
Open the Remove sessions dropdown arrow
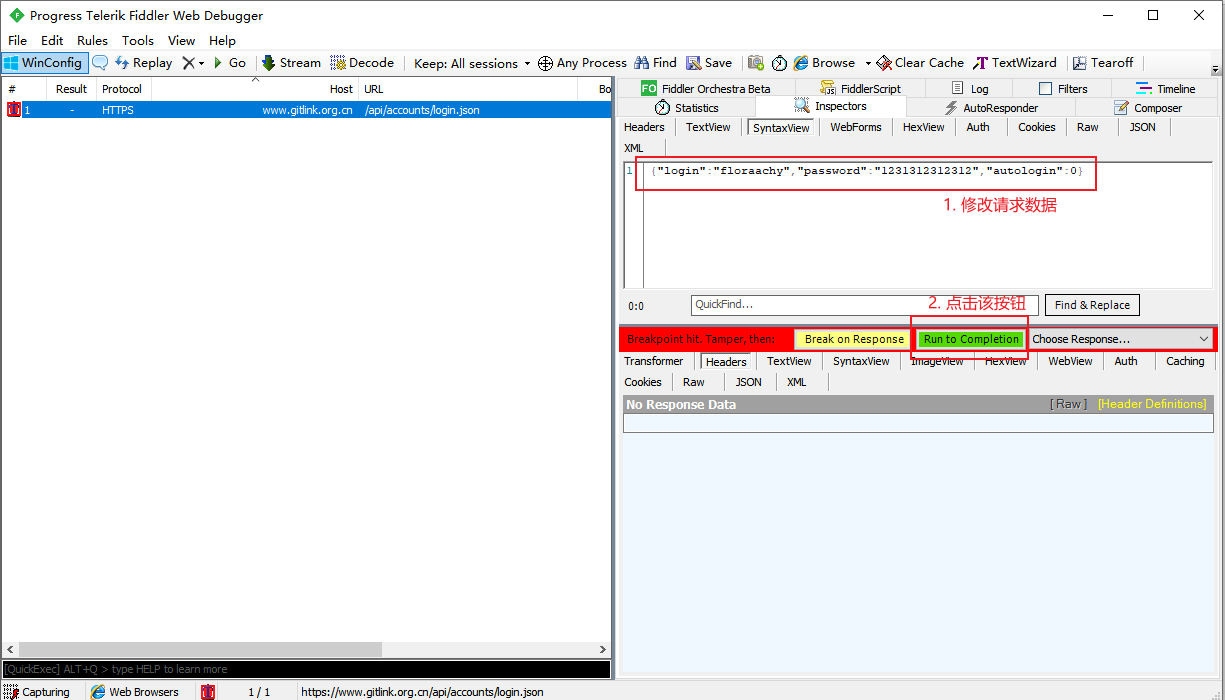[201, 63]
